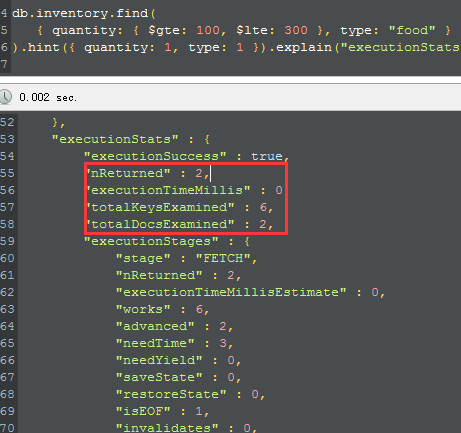Click the "executionSuccess" : true line
The height and width of the screenshot is (433, 461).
pos(187,156)
